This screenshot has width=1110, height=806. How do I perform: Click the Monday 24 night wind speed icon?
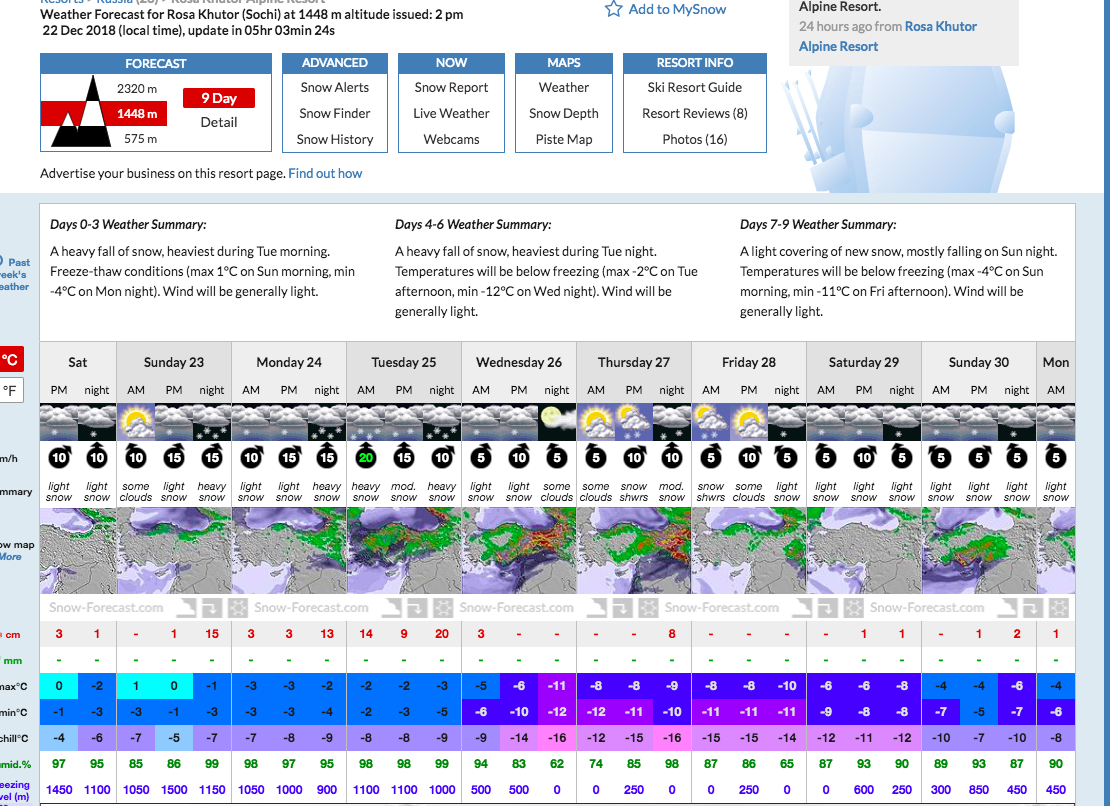[x=326, y=457]
